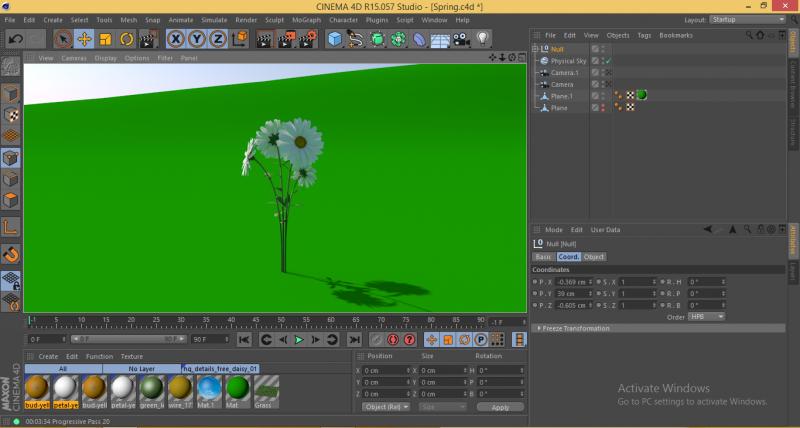800x428 pixels.
Task: Toggle the X axis lock
Action: click(x=176, y=39)
